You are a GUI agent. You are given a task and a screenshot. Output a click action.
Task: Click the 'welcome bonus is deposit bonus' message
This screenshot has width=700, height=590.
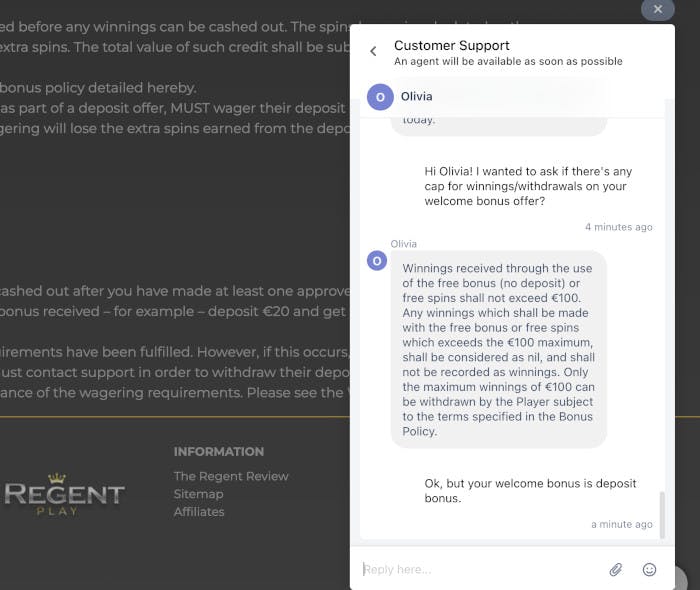tap(530, 490)
